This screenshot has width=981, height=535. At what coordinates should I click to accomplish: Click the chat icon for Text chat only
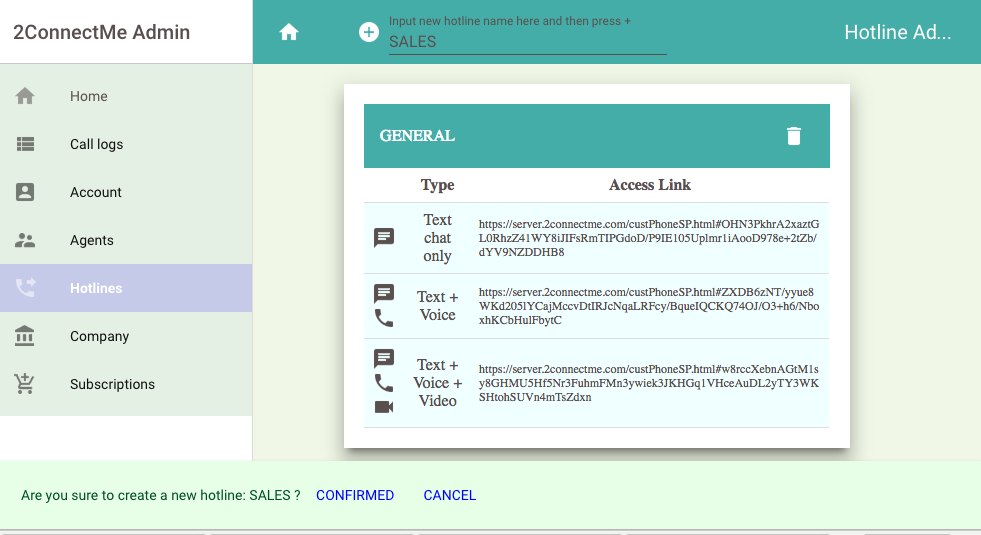point(384,238)
